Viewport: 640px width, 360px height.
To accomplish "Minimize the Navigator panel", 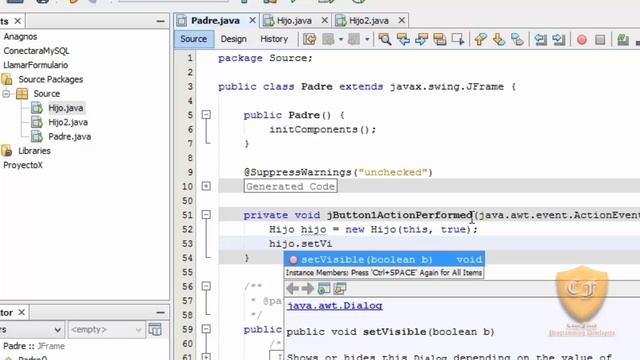I will 160,313.
